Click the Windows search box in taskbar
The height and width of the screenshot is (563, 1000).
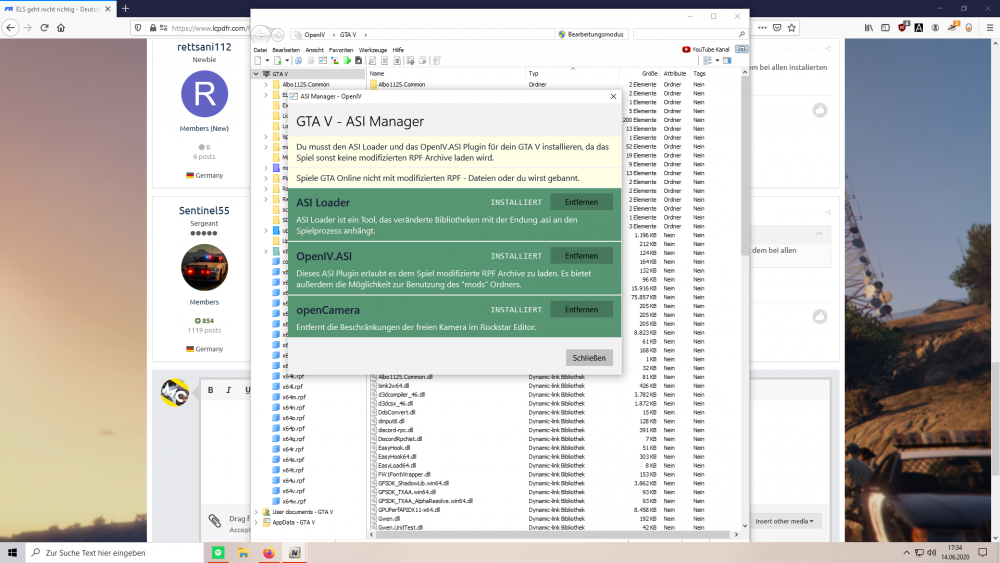[110, 552]
